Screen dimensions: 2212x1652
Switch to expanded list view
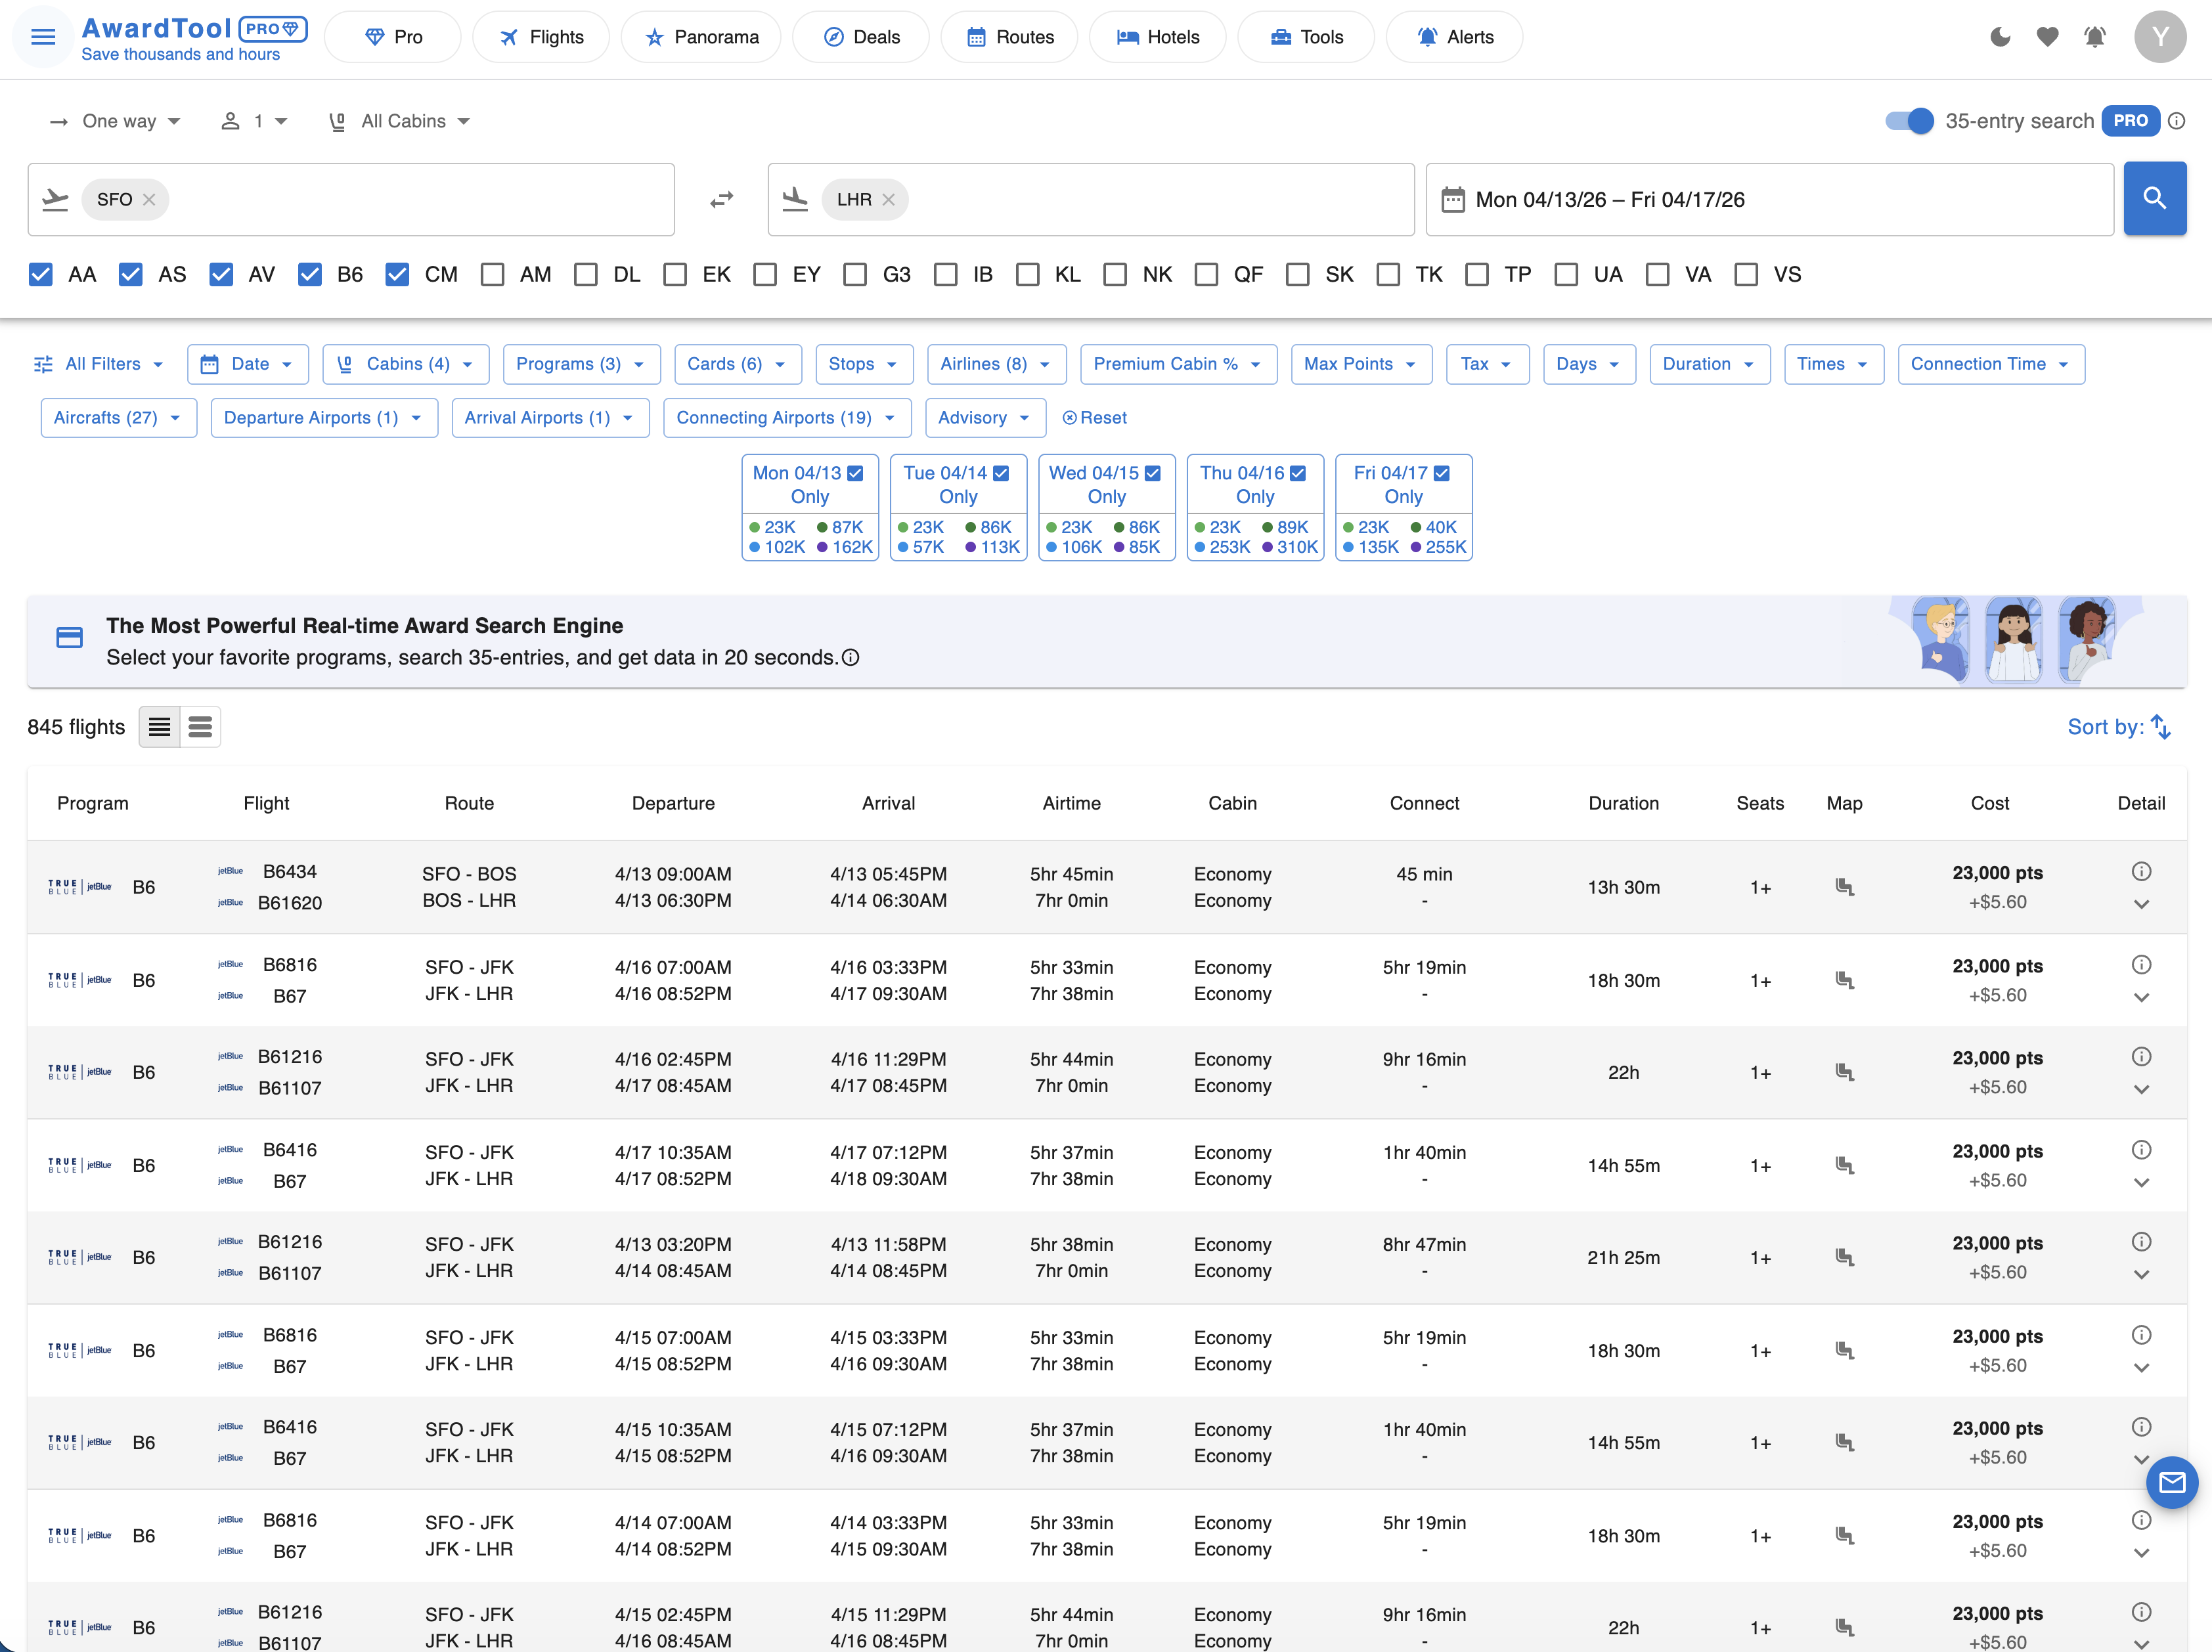200,727
